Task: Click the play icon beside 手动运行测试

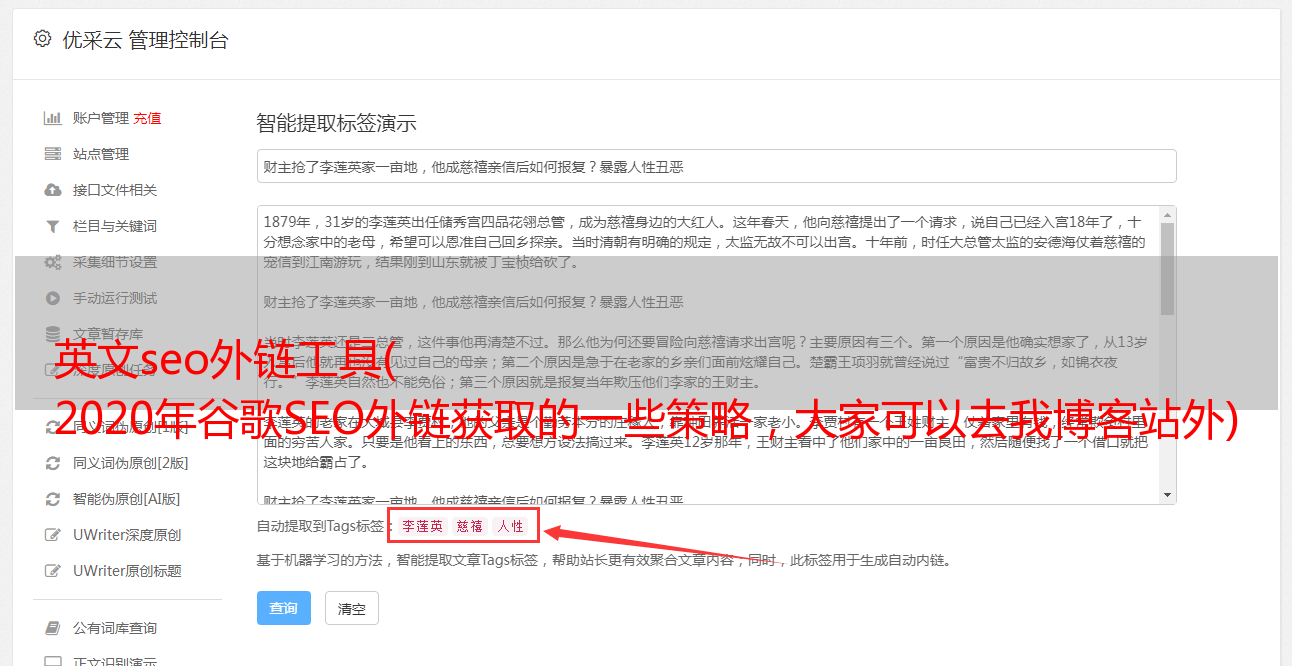Action: click(x=53, y=298)
